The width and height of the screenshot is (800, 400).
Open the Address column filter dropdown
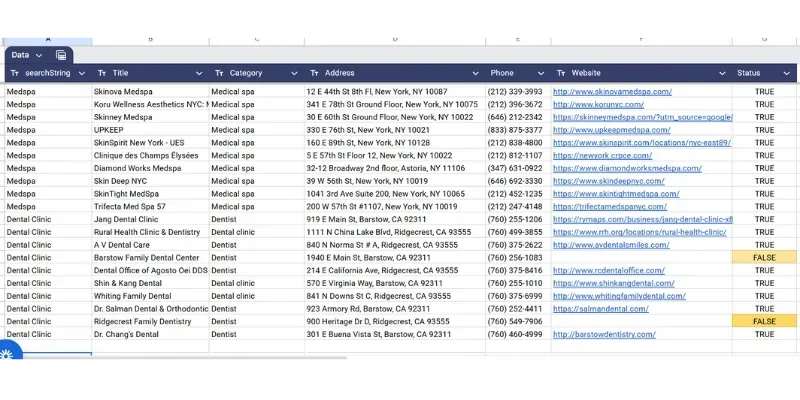tap(476, 73)
